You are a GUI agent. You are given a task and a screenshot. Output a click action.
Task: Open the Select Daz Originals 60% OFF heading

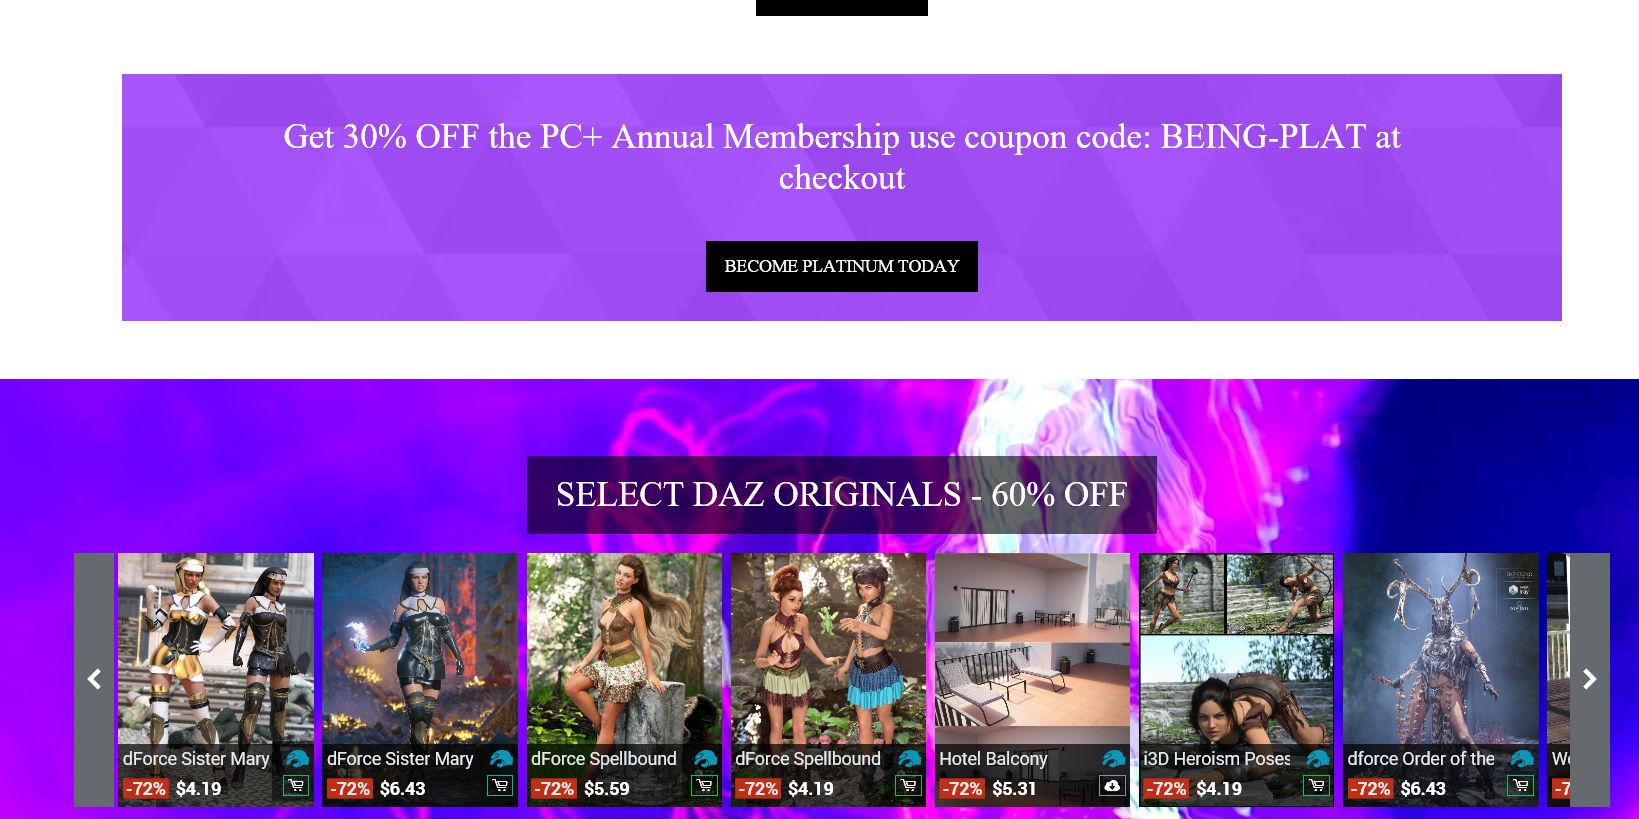(842, 495)
